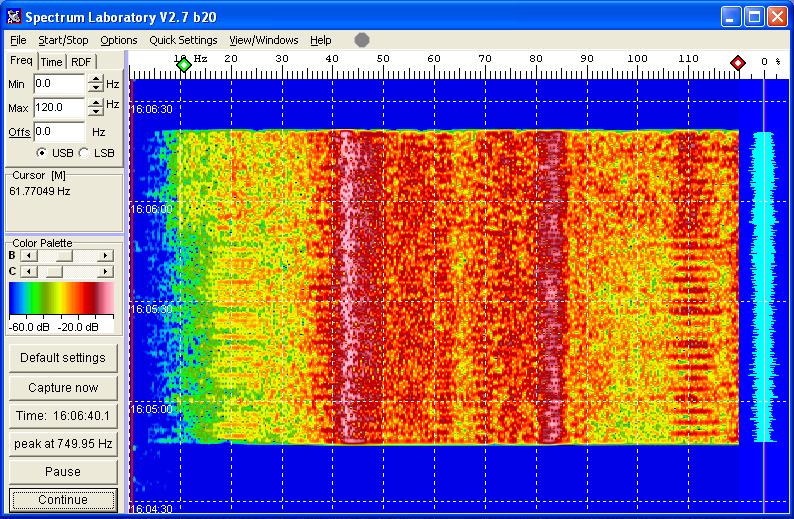Click the -20.0 dB palette label
Viewport: 794px width, 519px height.
click(77, 327)
